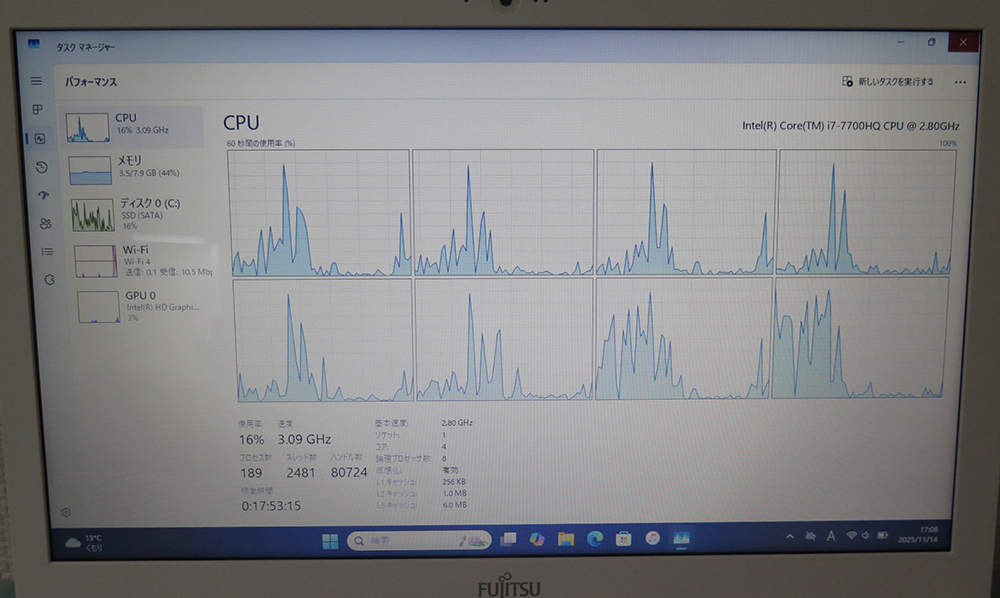Select the メモリ performance entry

(136, 169)
